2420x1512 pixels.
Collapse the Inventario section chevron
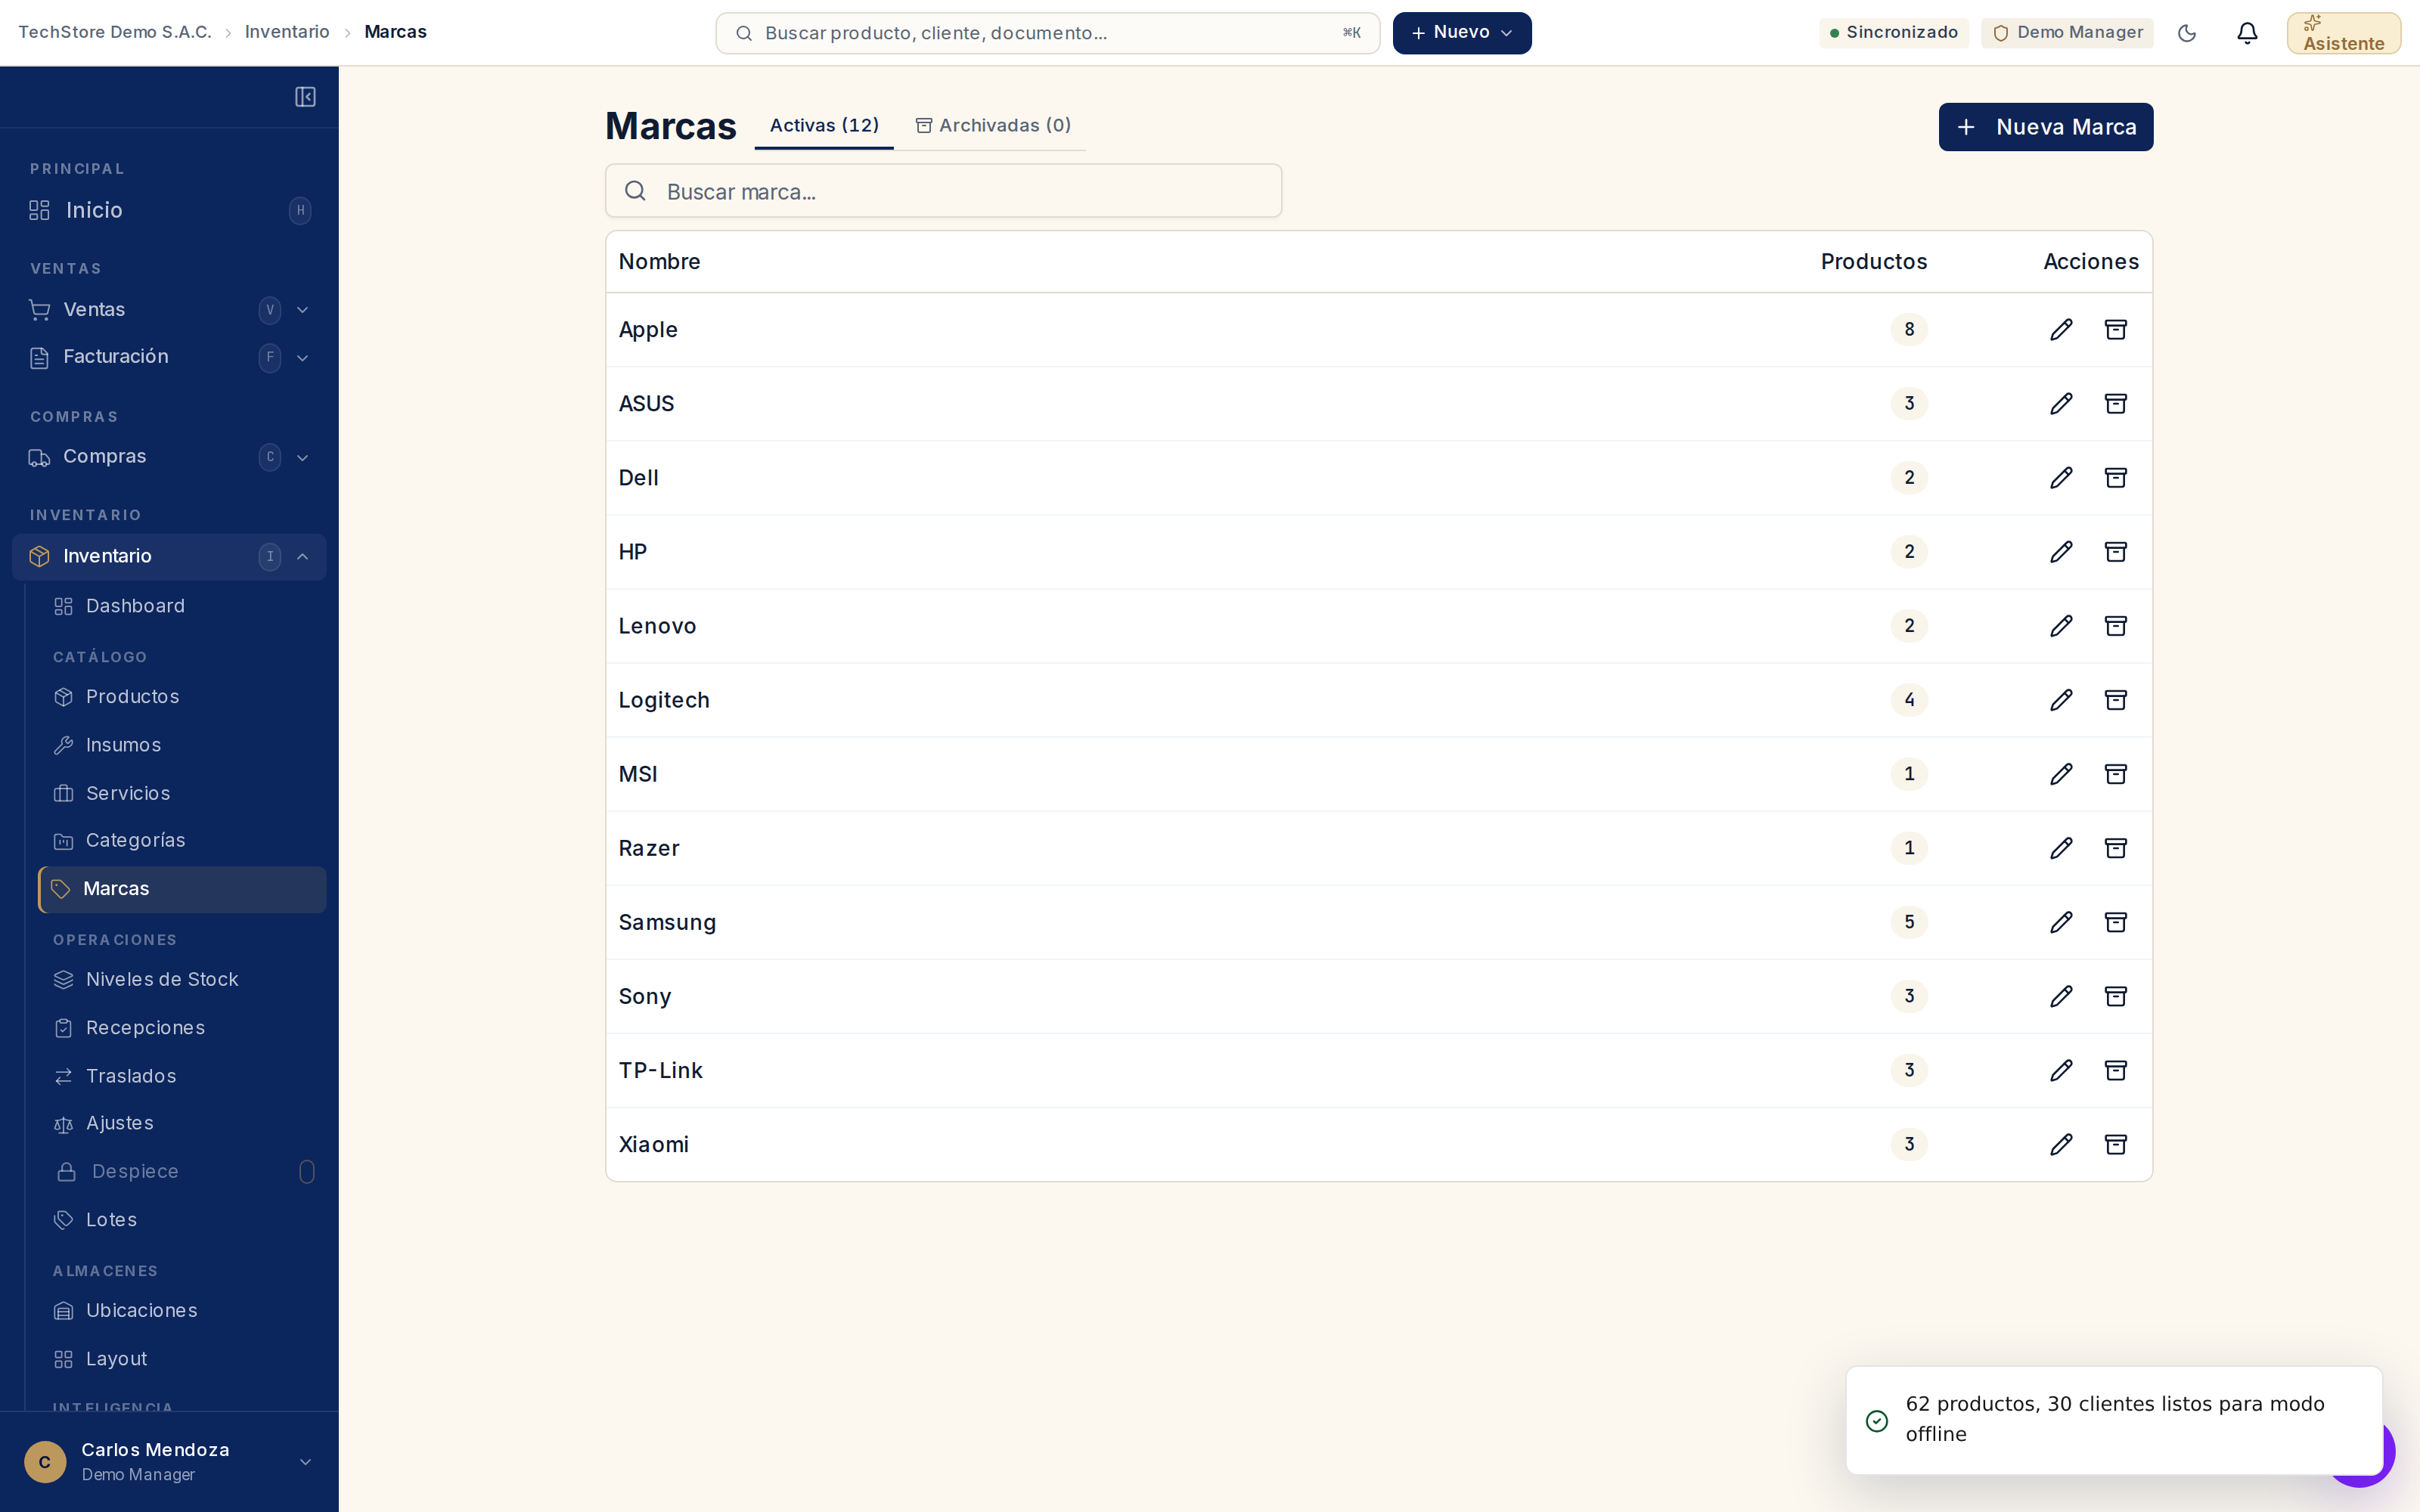(302, 556)
